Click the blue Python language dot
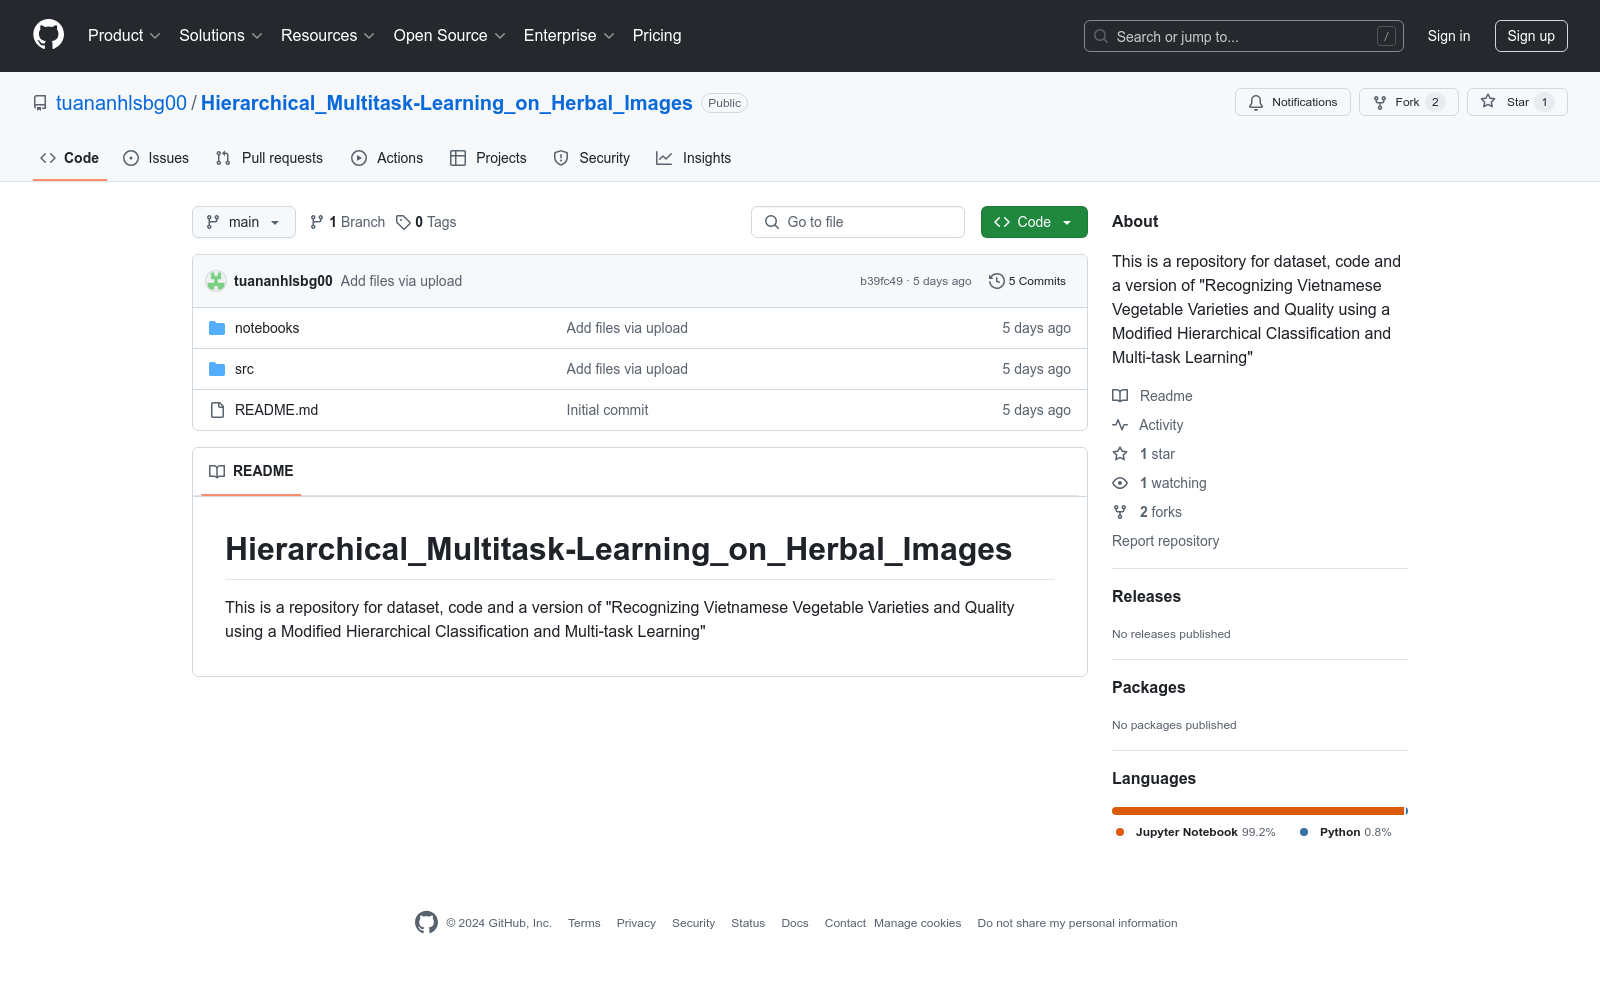The width and height of the screenshot is (1600, 1000). [x=1304, y=832]
